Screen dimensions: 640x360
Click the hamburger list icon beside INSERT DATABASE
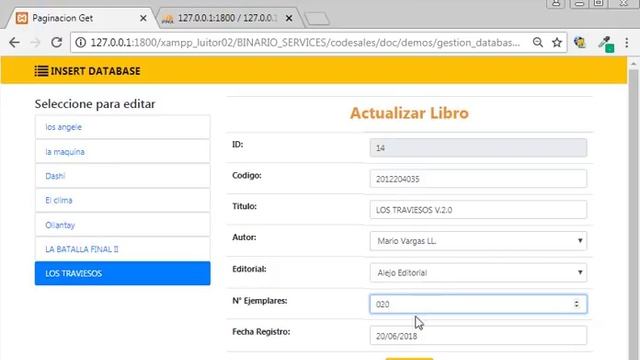click(41, 71)
